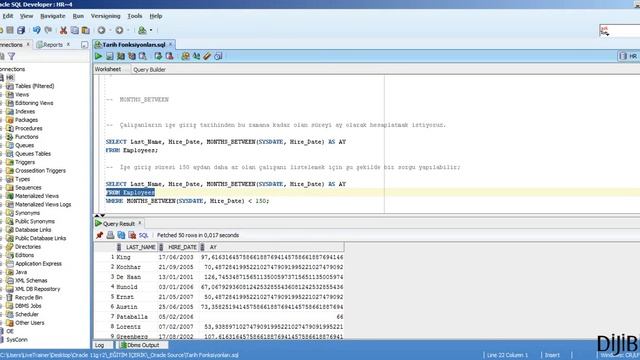
Task: Click the Autotrace icon
Action: pos(132,56)
